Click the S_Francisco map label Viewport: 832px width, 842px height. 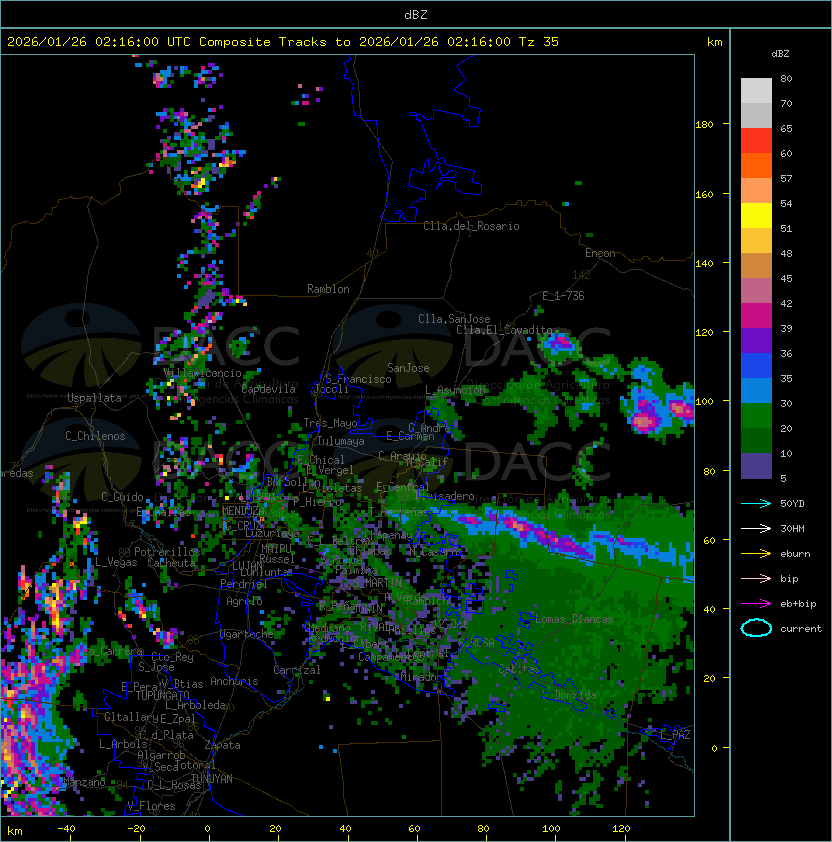(358, 380)
